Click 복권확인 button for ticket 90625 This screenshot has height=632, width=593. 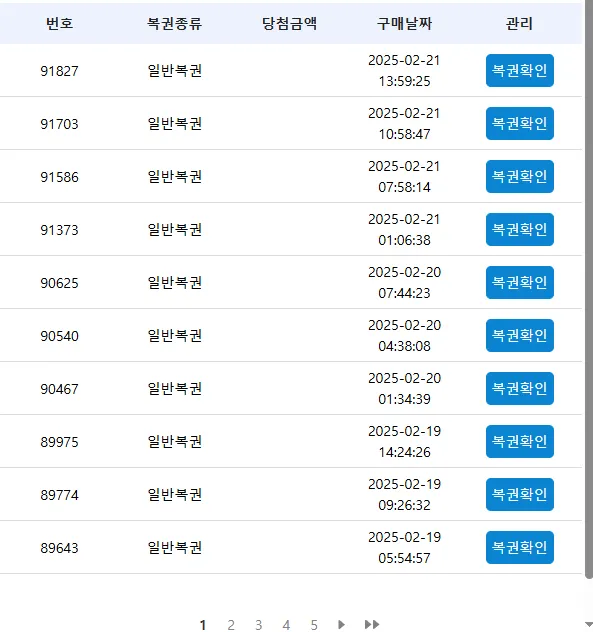(x=519, y=283)
